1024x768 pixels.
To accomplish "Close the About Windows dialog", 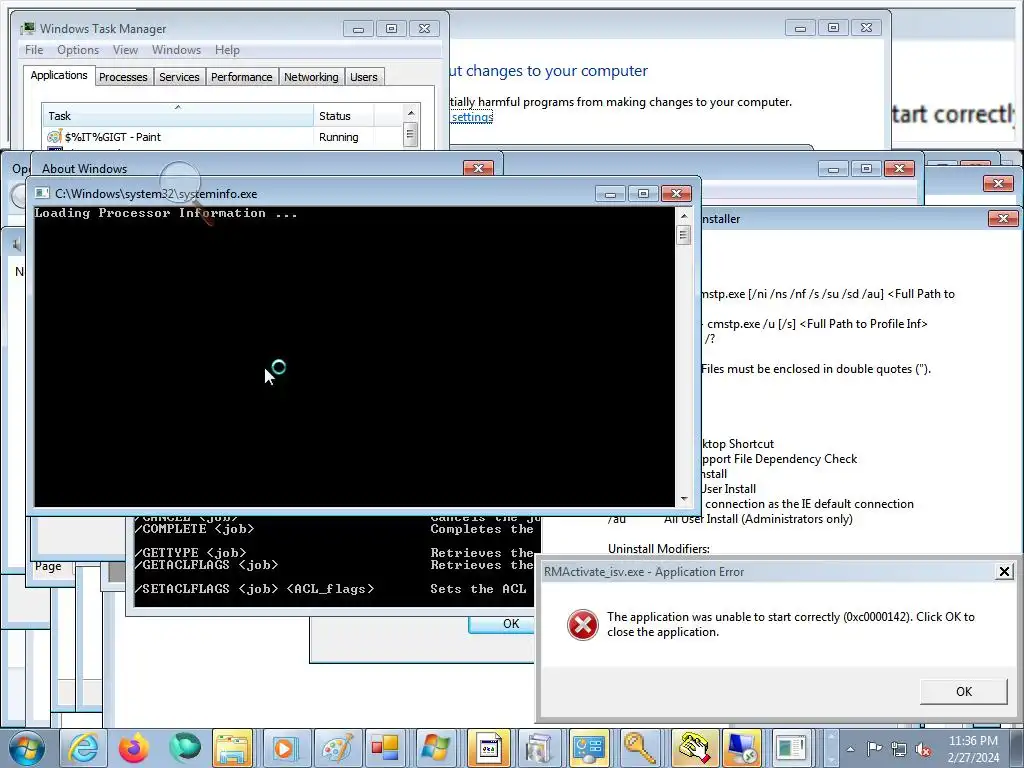I will pyautogui.click(x=478, y=168).
